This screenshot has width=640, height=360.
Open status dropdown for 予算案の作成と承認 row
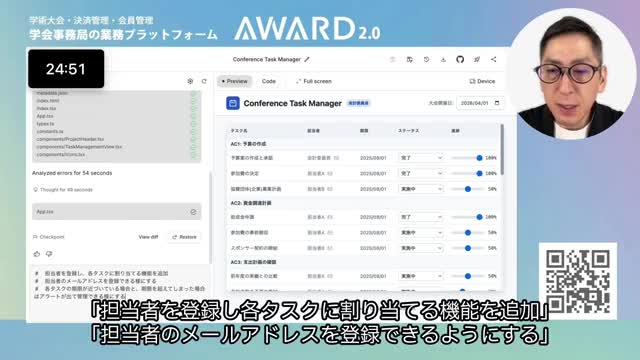pyautogui.click(x=421, y=158)
